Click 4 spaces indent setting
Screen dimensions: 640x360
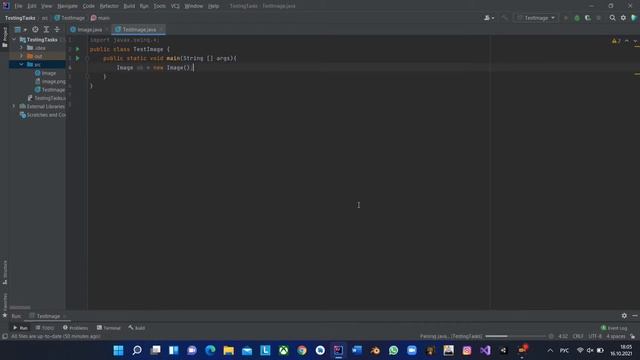pyautogui.click(x=616, y=336)
